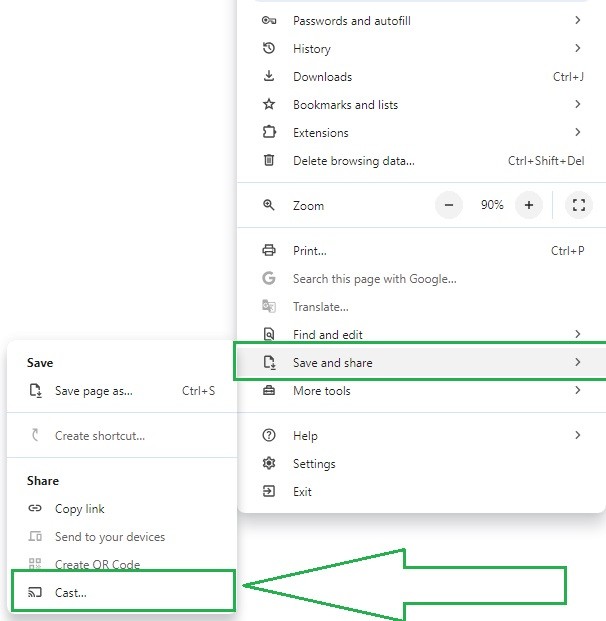Image resolution: width=606 pixels, height=621 pixels.
Task: Open Find and edit
Action: click(421, 334)
